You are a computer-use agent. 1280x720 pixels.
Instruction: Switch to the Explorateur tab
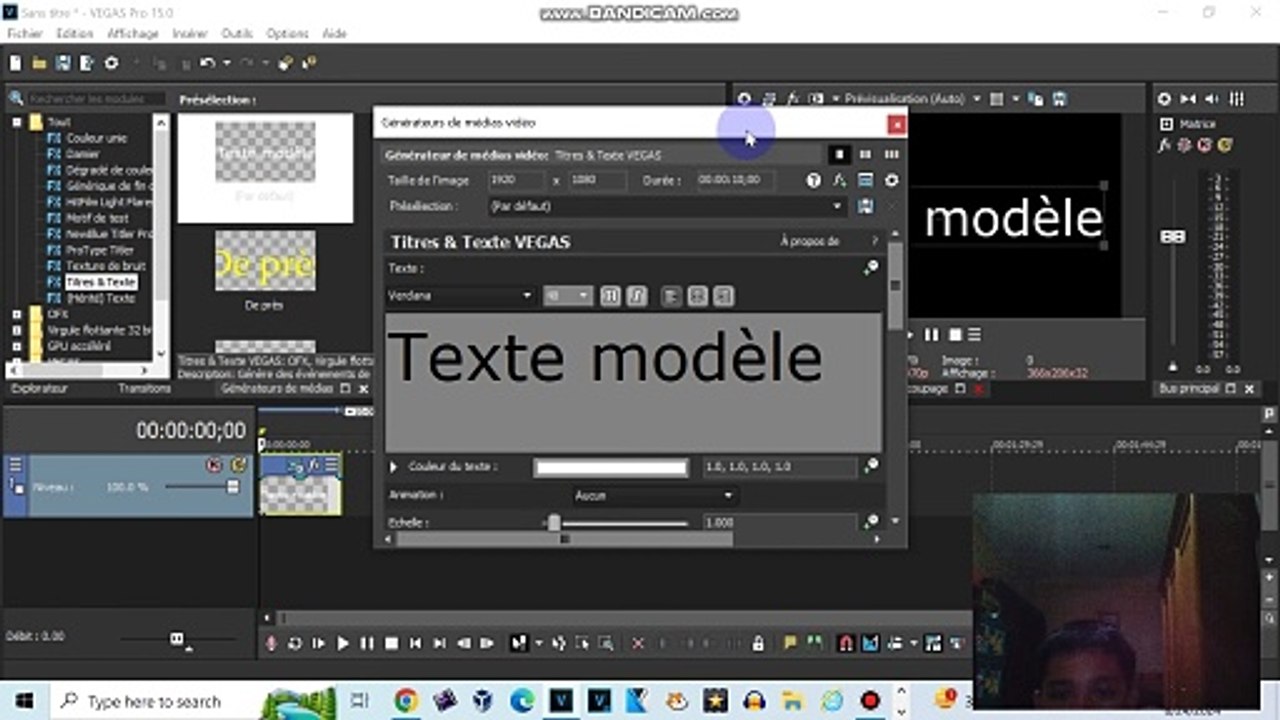click(39, 388)
